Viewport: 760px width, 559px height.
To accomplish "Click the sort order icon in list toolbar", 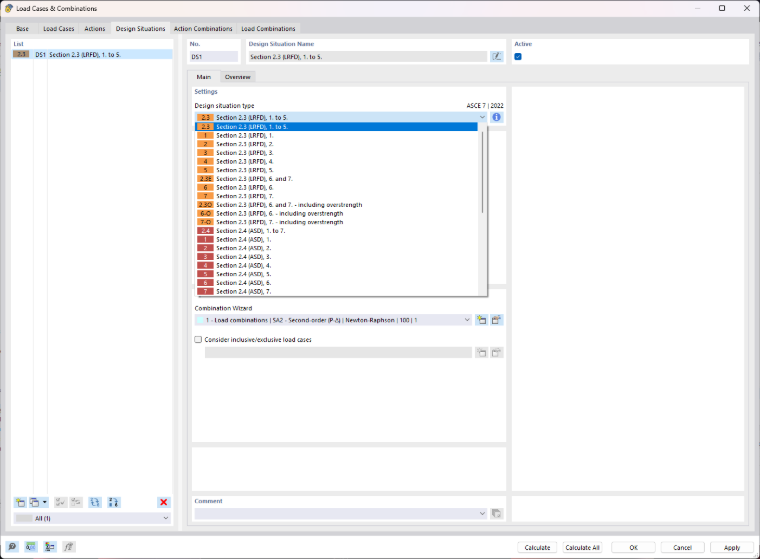I will (x=113, y=502).
